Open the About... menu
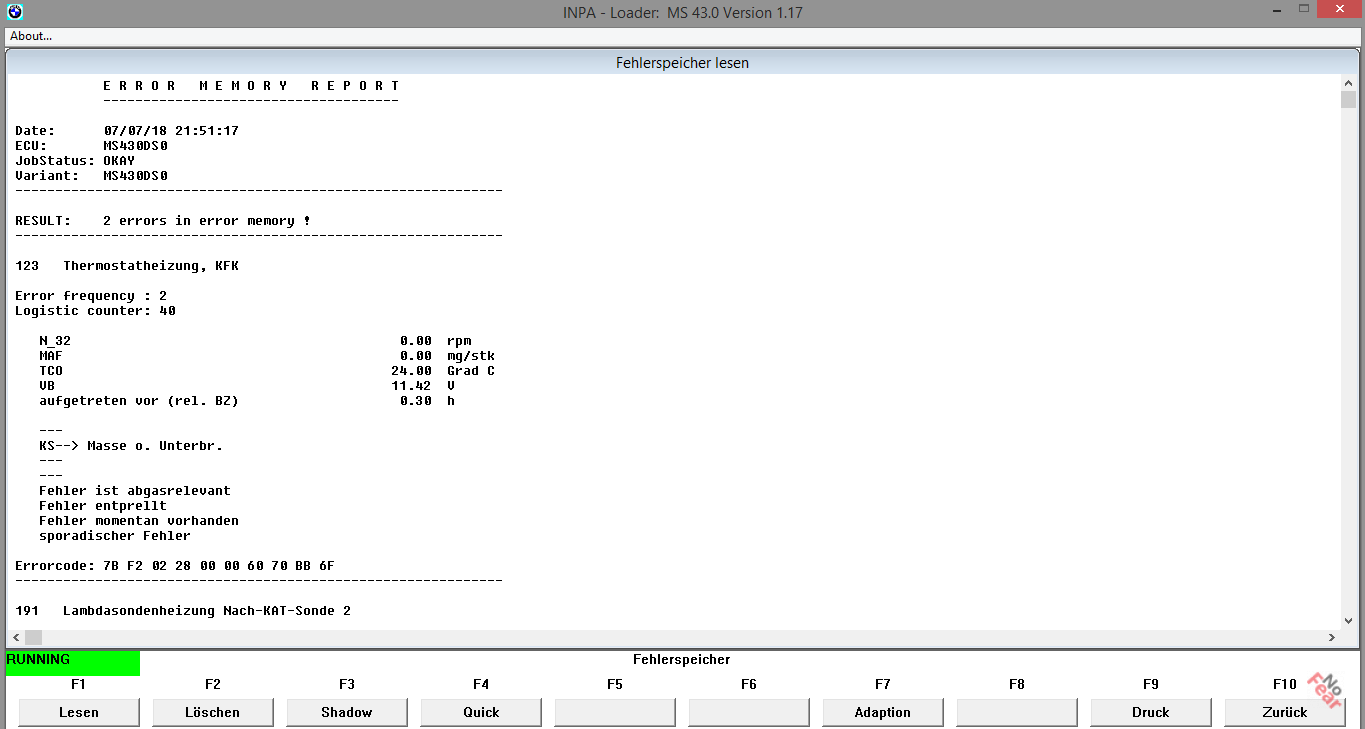The image size is (1365, 729). pos(31,36)
